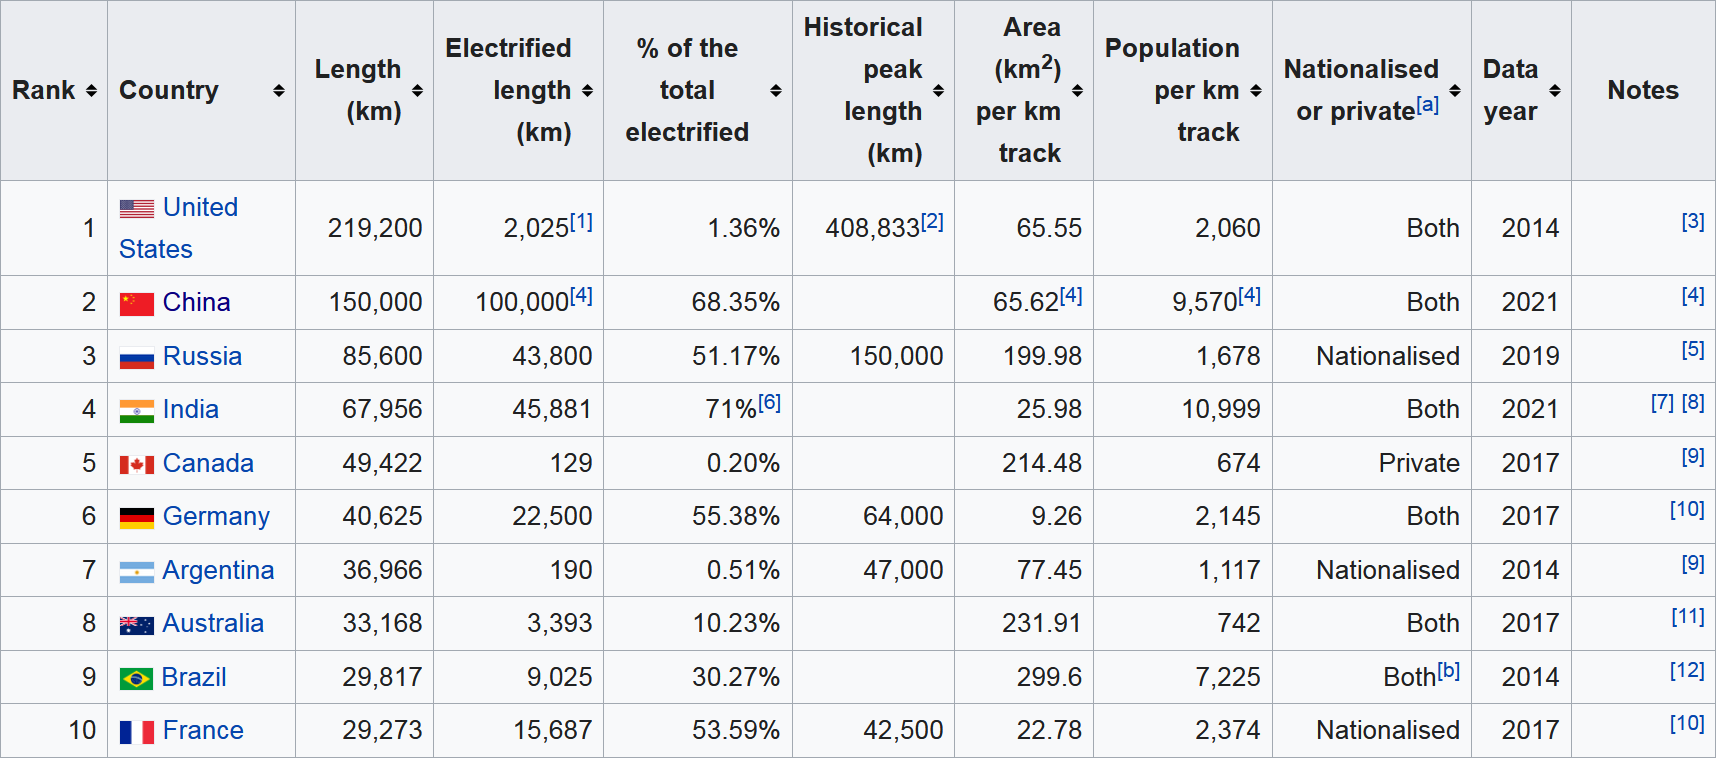Select Brazil's 7,225 population cell

(1183, 677)
